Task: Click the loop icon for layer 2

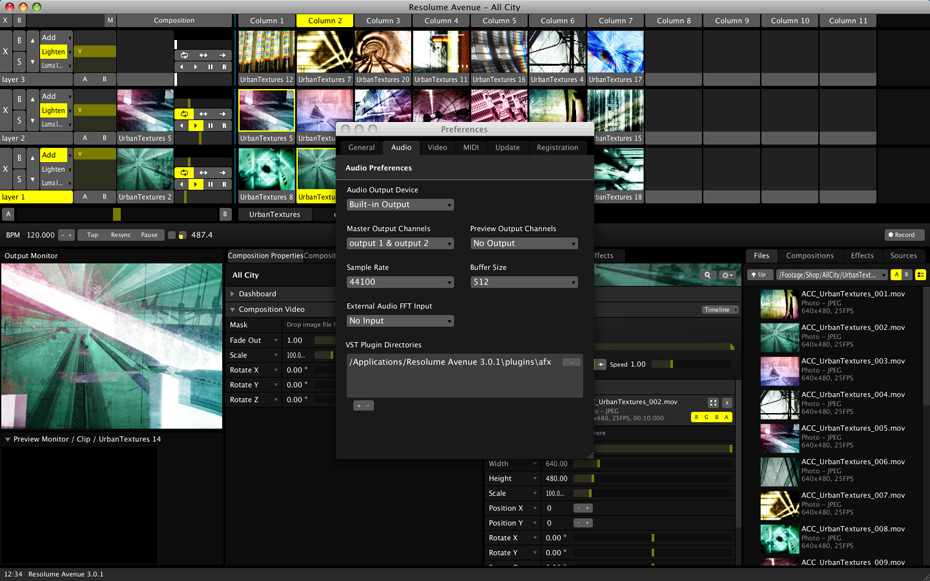Action: (184, 114)
